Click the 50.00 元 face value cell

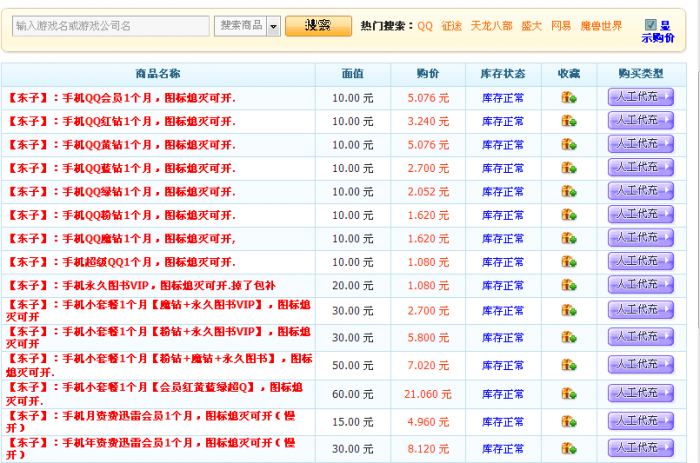[353, 366]
